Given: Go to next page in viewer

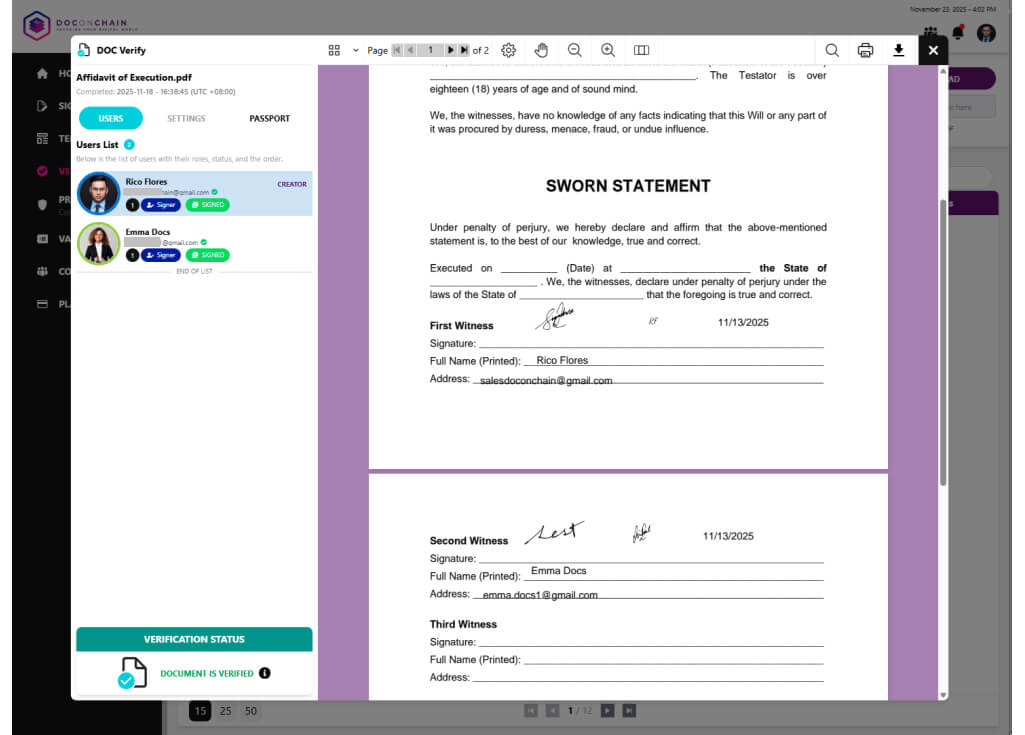Looking at the screenshot, I should [x=450, y=50].
